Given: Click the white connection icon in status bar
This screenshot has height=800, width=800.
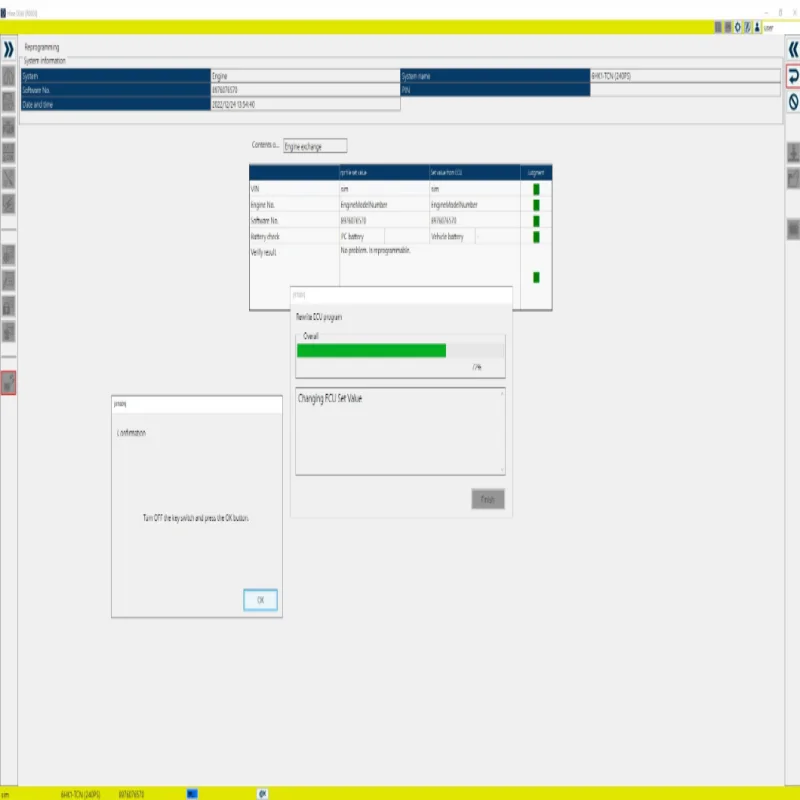Looking at the screenshot, I should coord(262,794).
